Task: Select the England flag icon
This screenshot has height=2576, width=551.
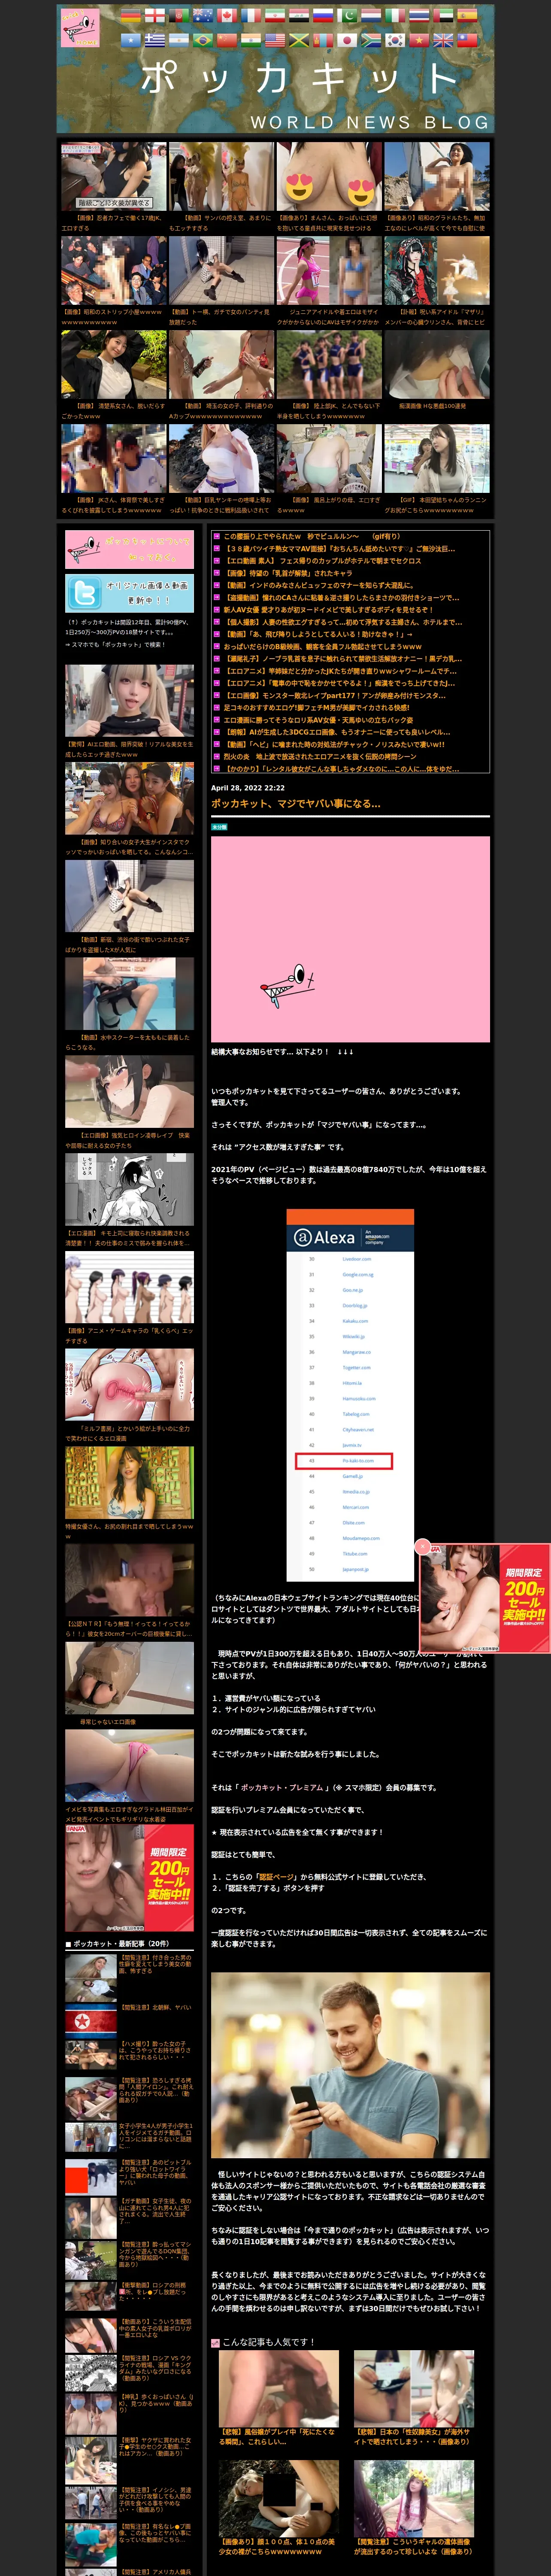Action: click(x=155, y=15)
